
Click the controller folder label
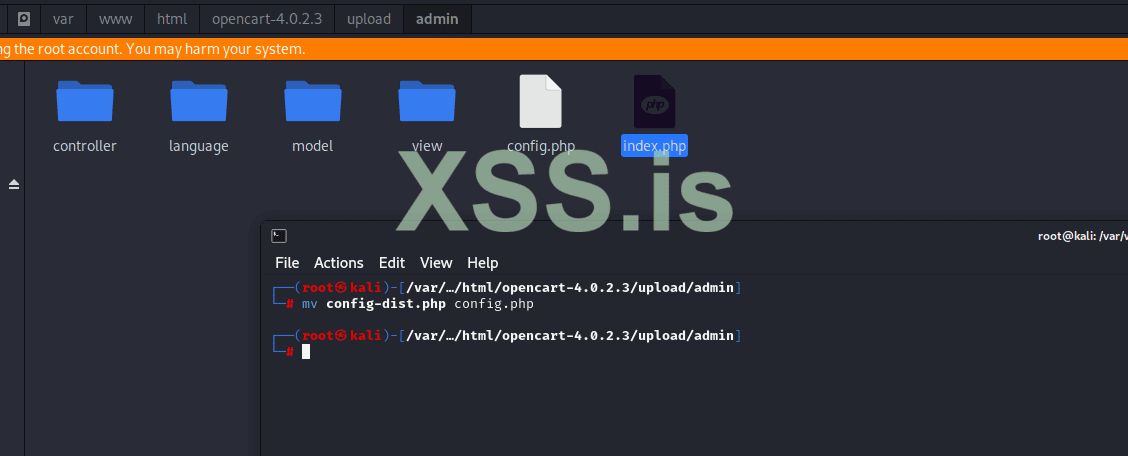click(x=85, y=146)
